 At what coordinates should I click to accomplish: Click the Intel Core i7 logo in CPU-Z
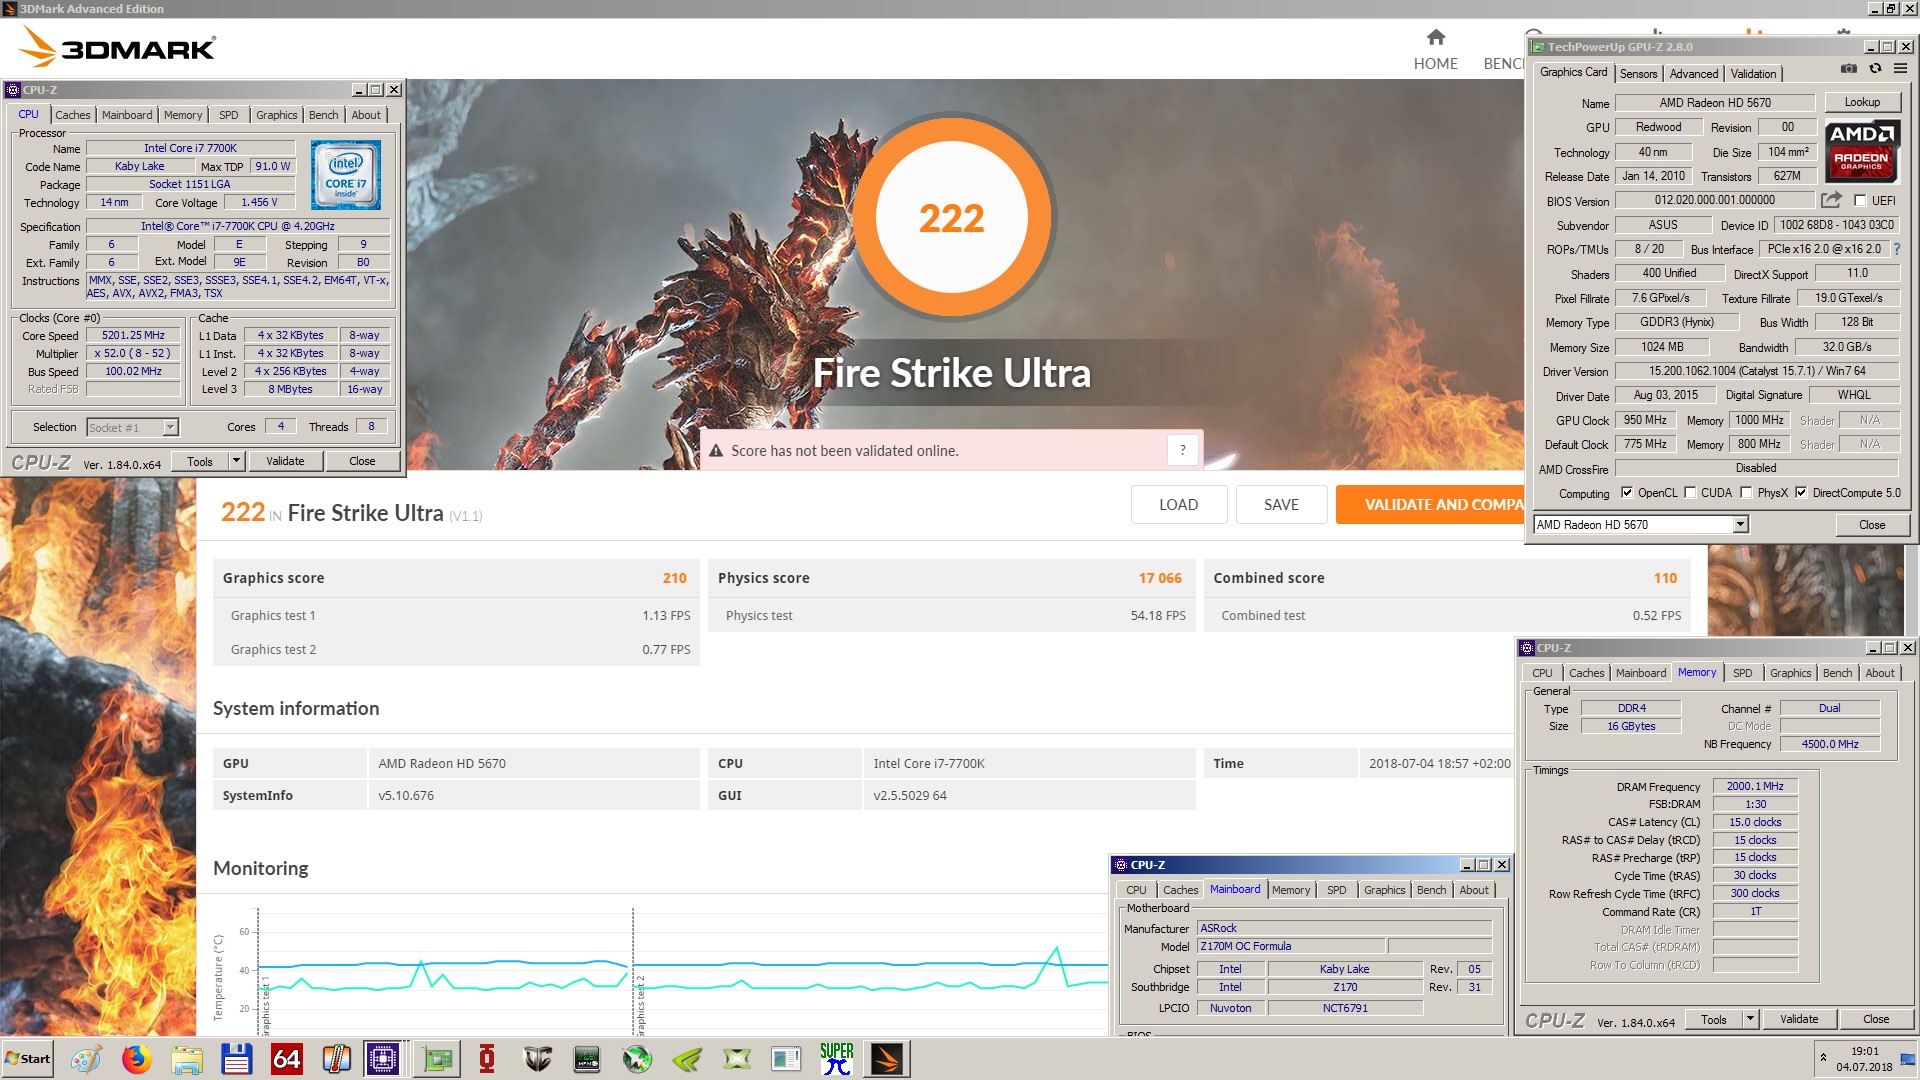click(x=346, y=174)
